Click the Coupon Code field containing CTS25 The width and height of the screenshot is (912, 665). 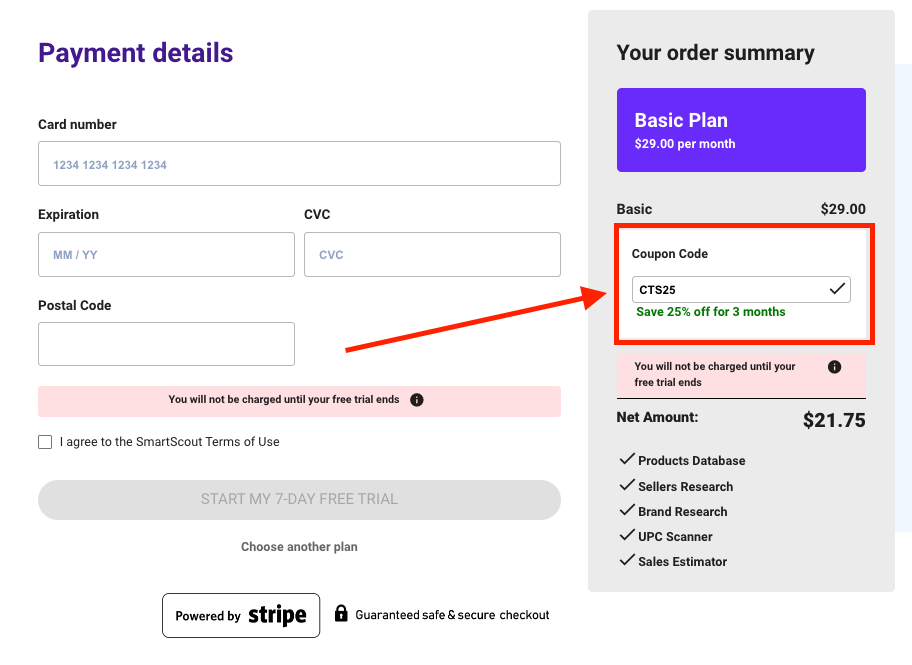[x=730, y=290]
